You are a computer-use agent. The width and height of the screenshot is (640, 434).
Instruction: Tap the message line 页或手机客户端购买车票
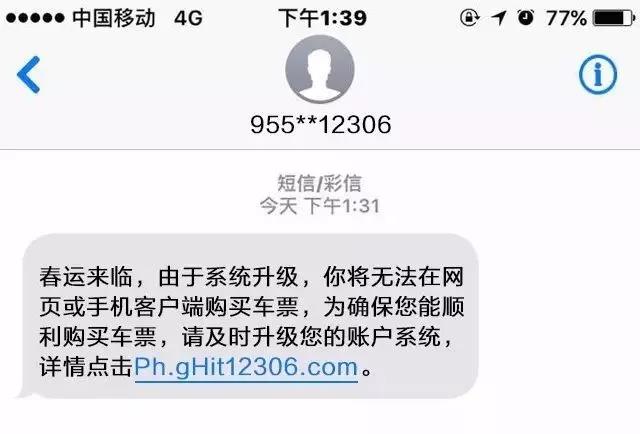coord(169,307)
